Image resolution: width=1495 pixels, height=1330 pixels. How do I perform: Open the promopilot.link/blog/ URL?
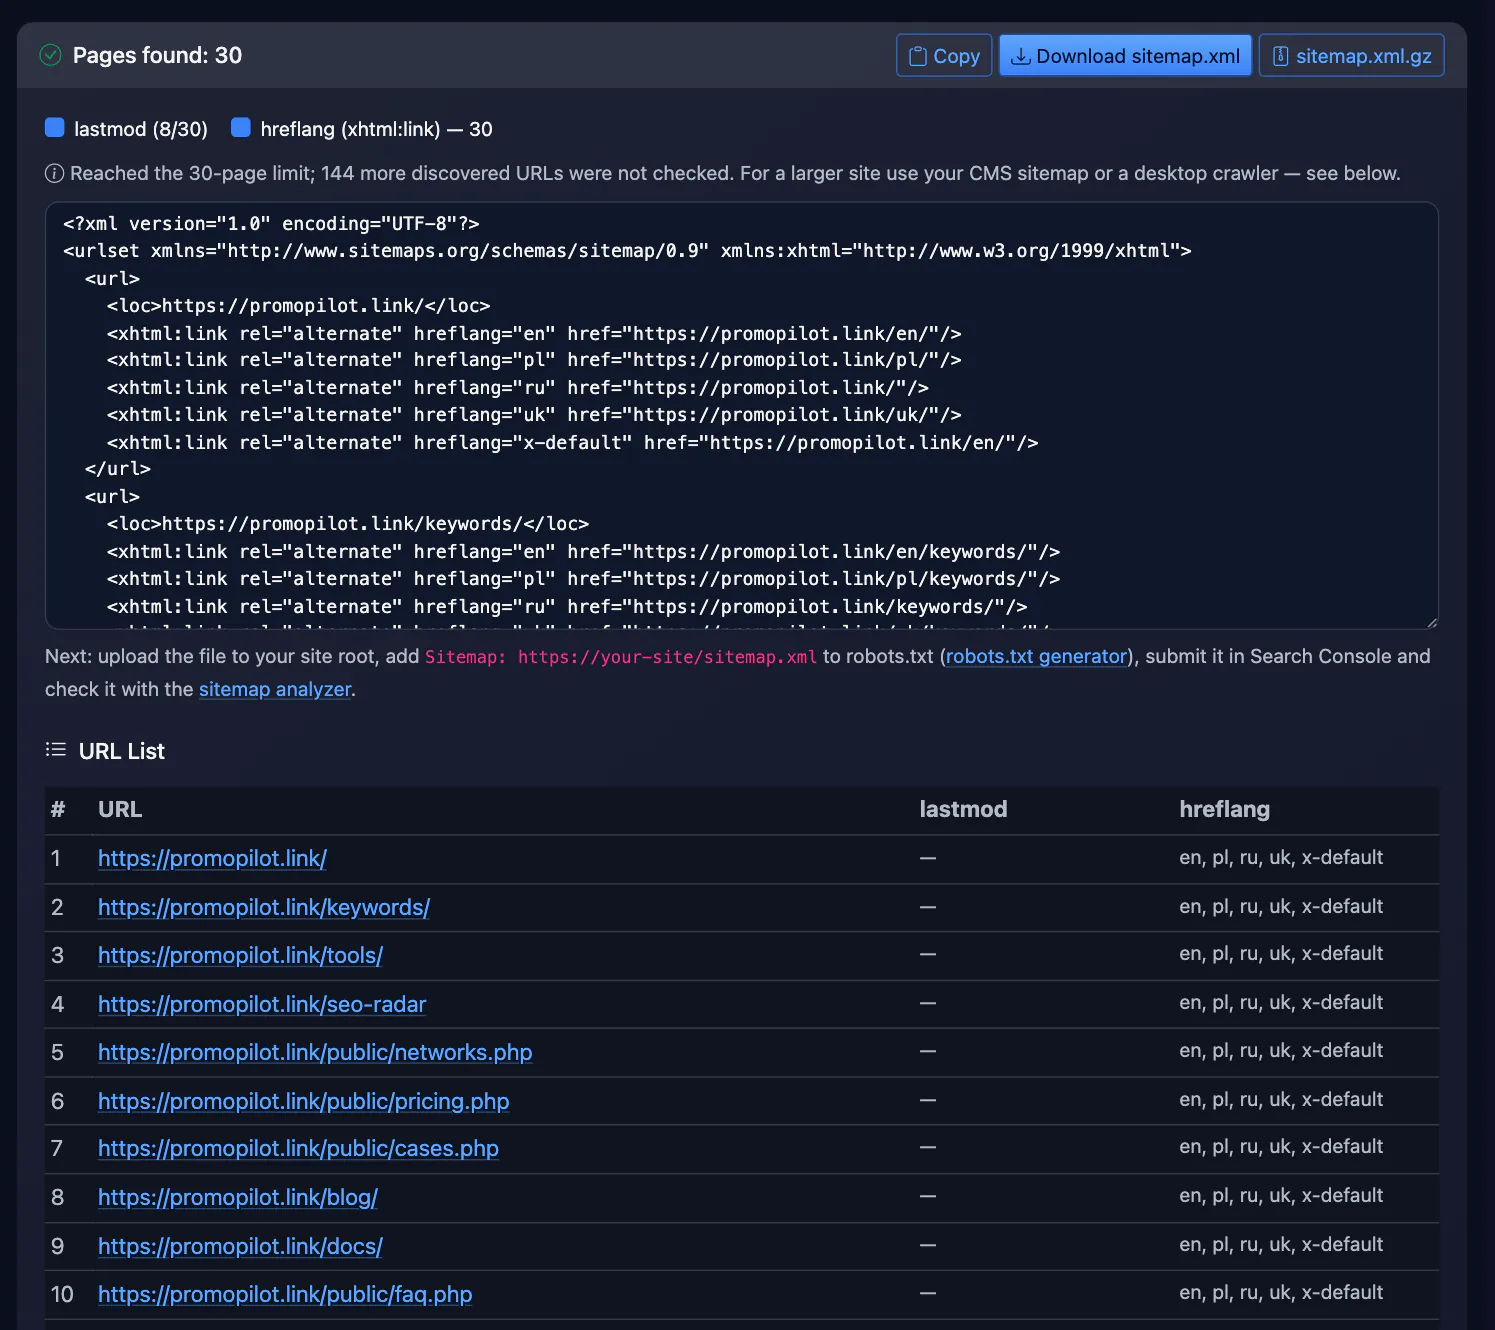[x=238, y=1197]
